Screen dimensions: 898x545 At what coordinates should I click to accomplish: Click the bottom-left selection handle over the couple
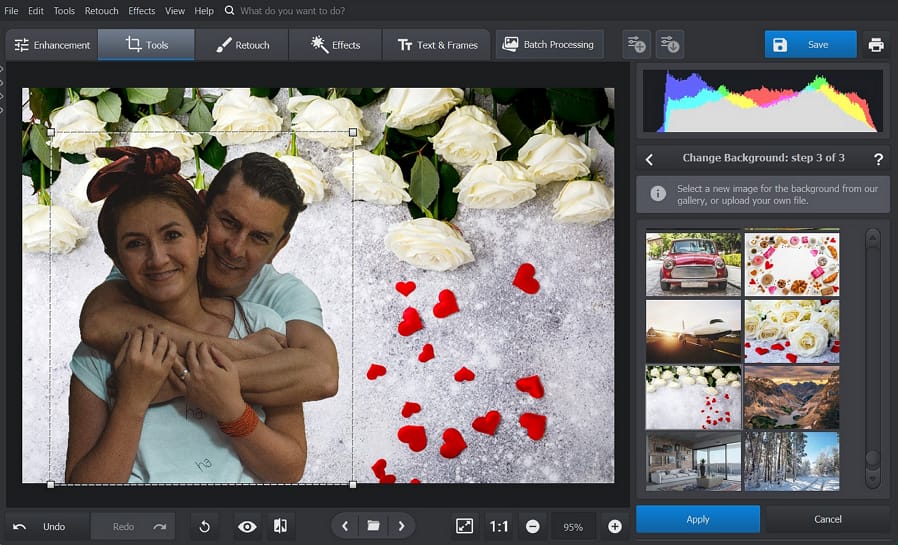click(x=51, y=484)
